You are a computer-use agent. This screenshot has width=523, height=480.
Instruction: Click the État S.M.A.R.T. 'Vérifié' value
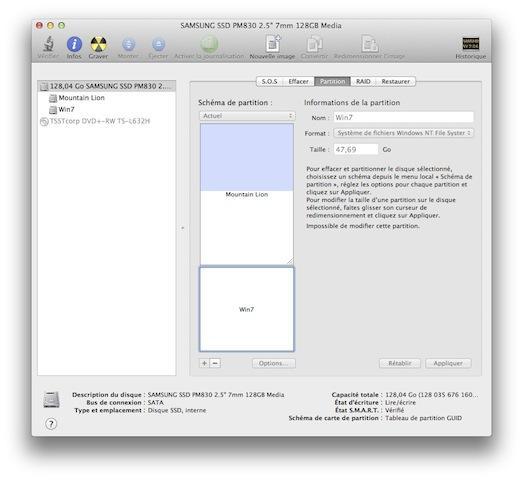[394, 410]
